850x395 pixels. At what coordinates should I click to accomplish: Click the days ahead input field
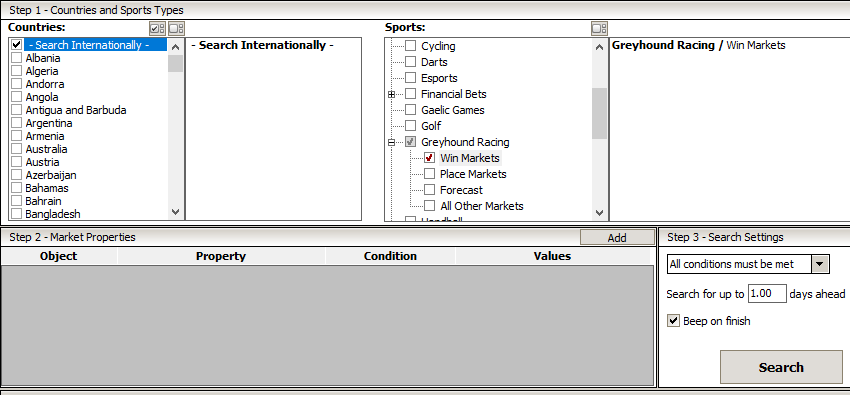pos(767,294)
